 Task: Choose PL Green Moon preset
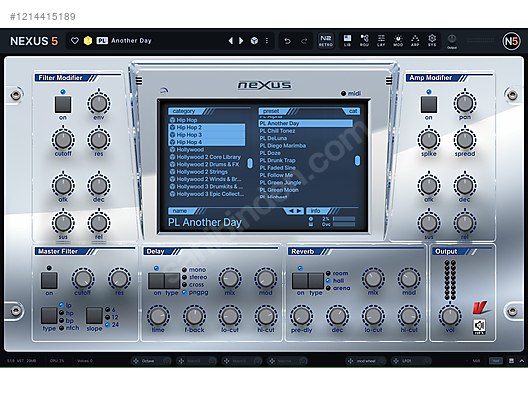(306, 190)
